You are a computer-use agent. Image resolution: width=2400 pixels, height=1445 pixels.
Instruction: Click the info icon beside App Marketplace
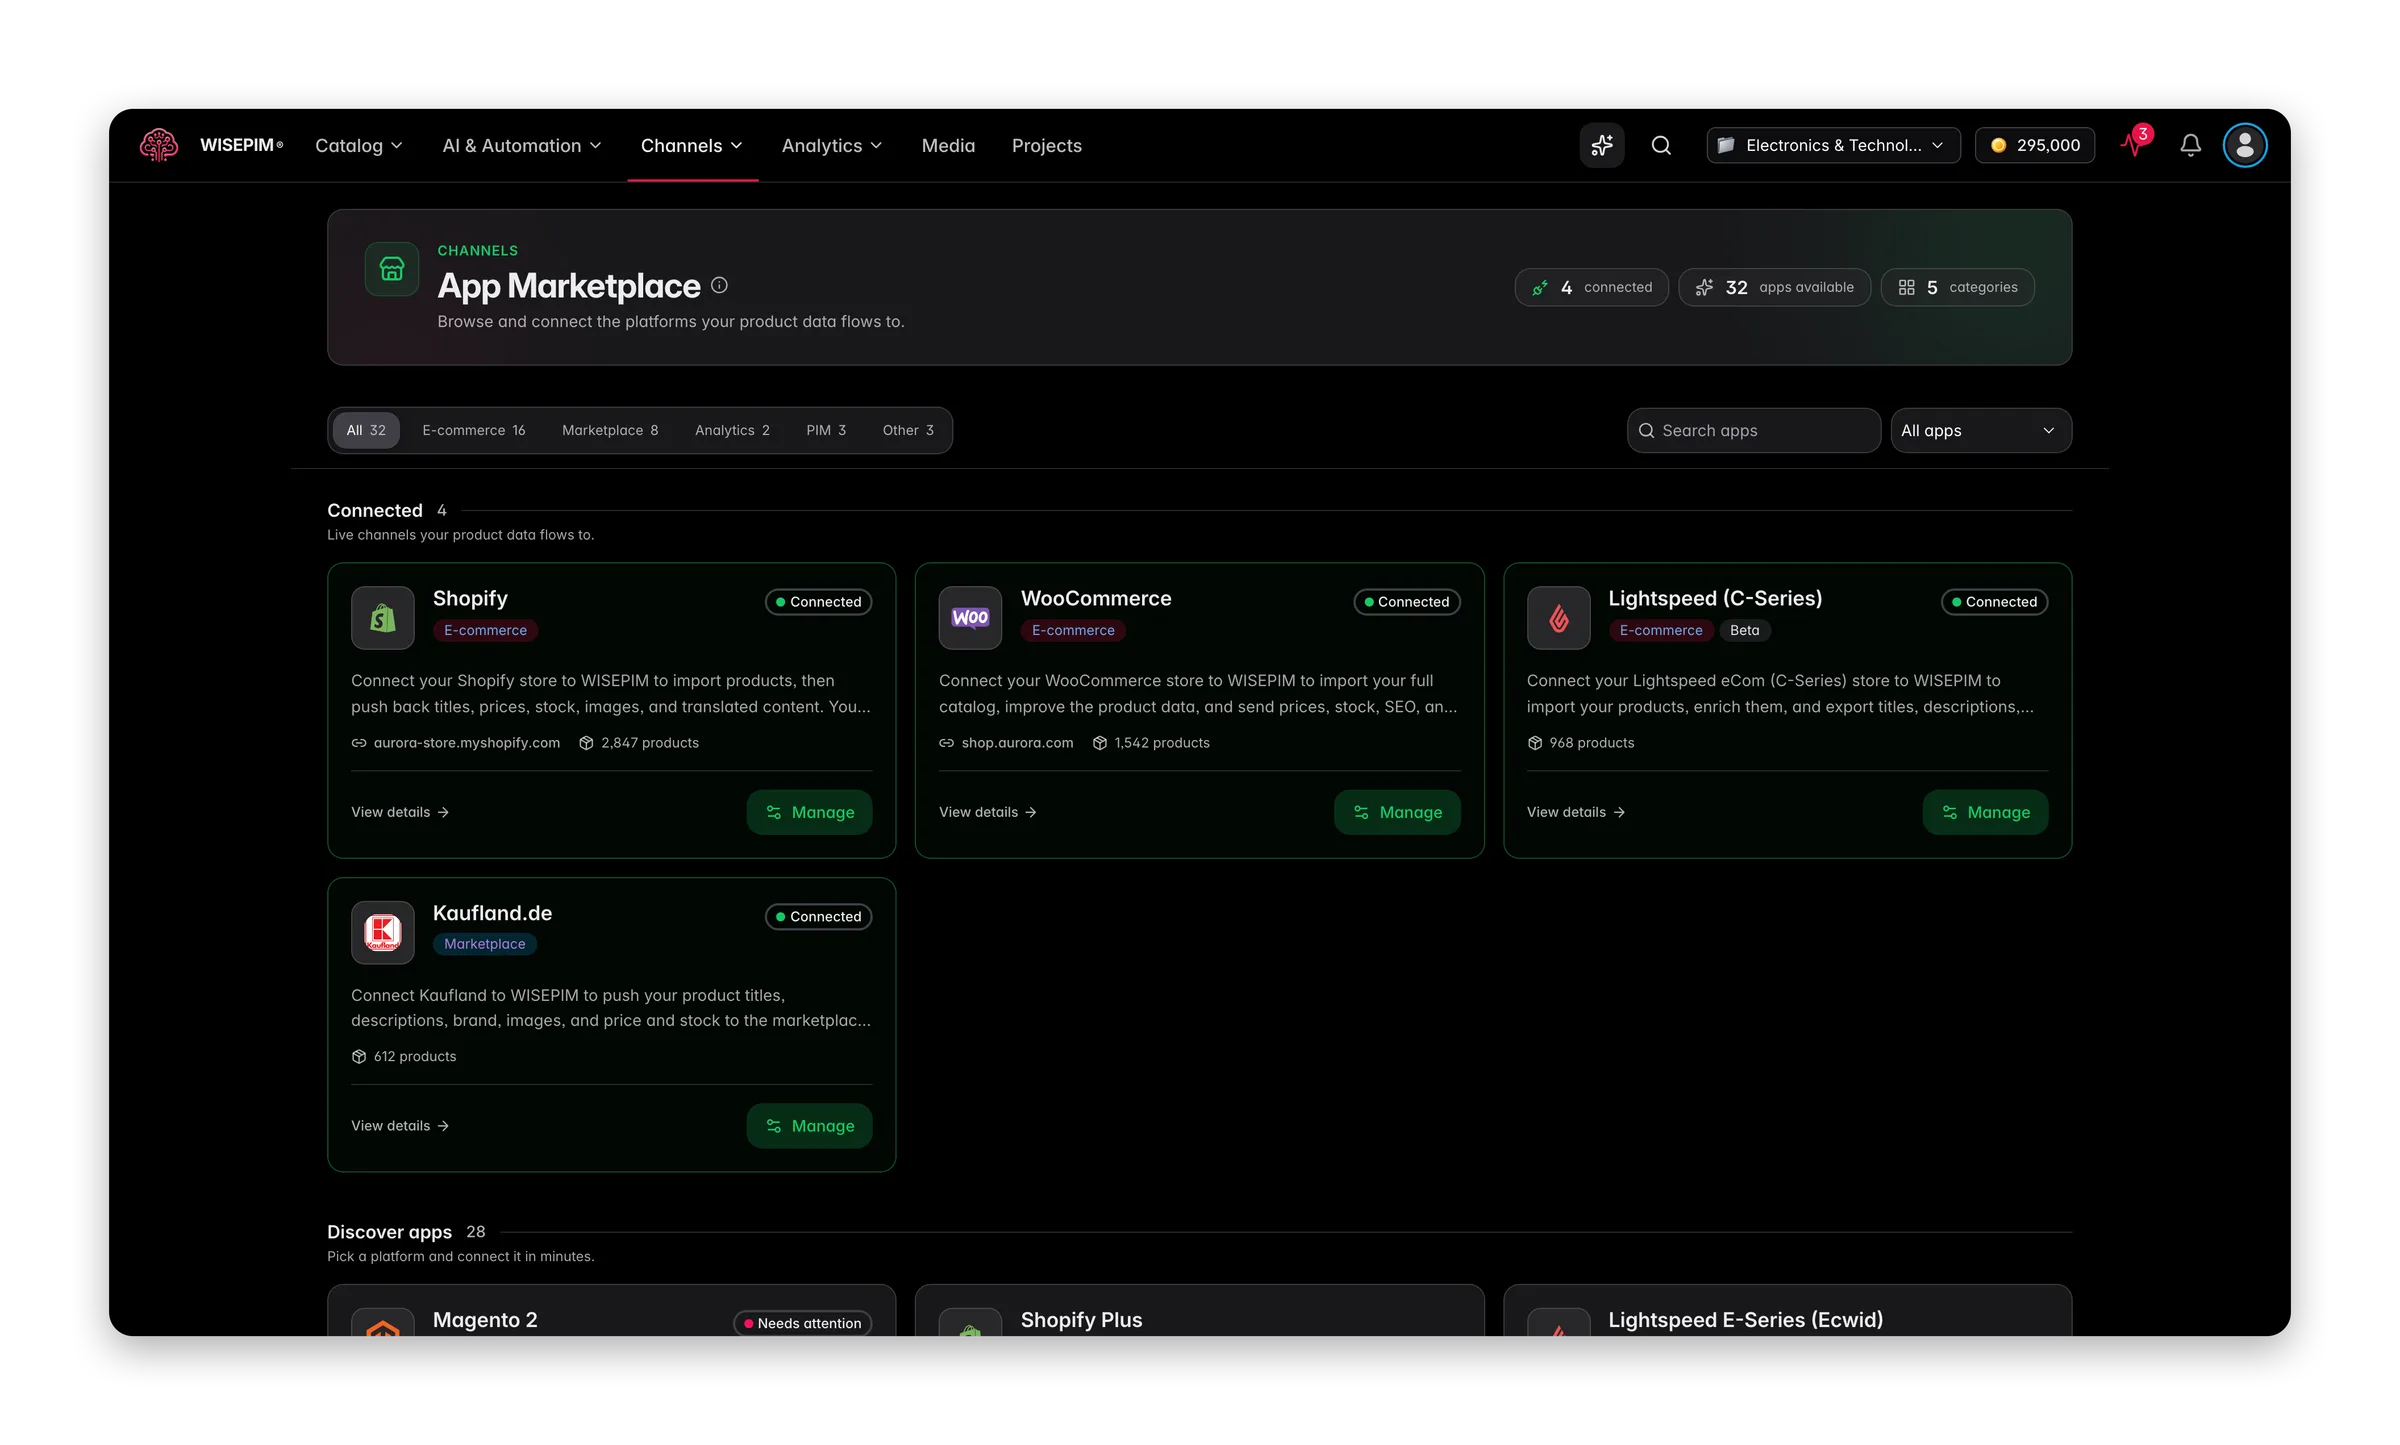[x=719, y=285]
